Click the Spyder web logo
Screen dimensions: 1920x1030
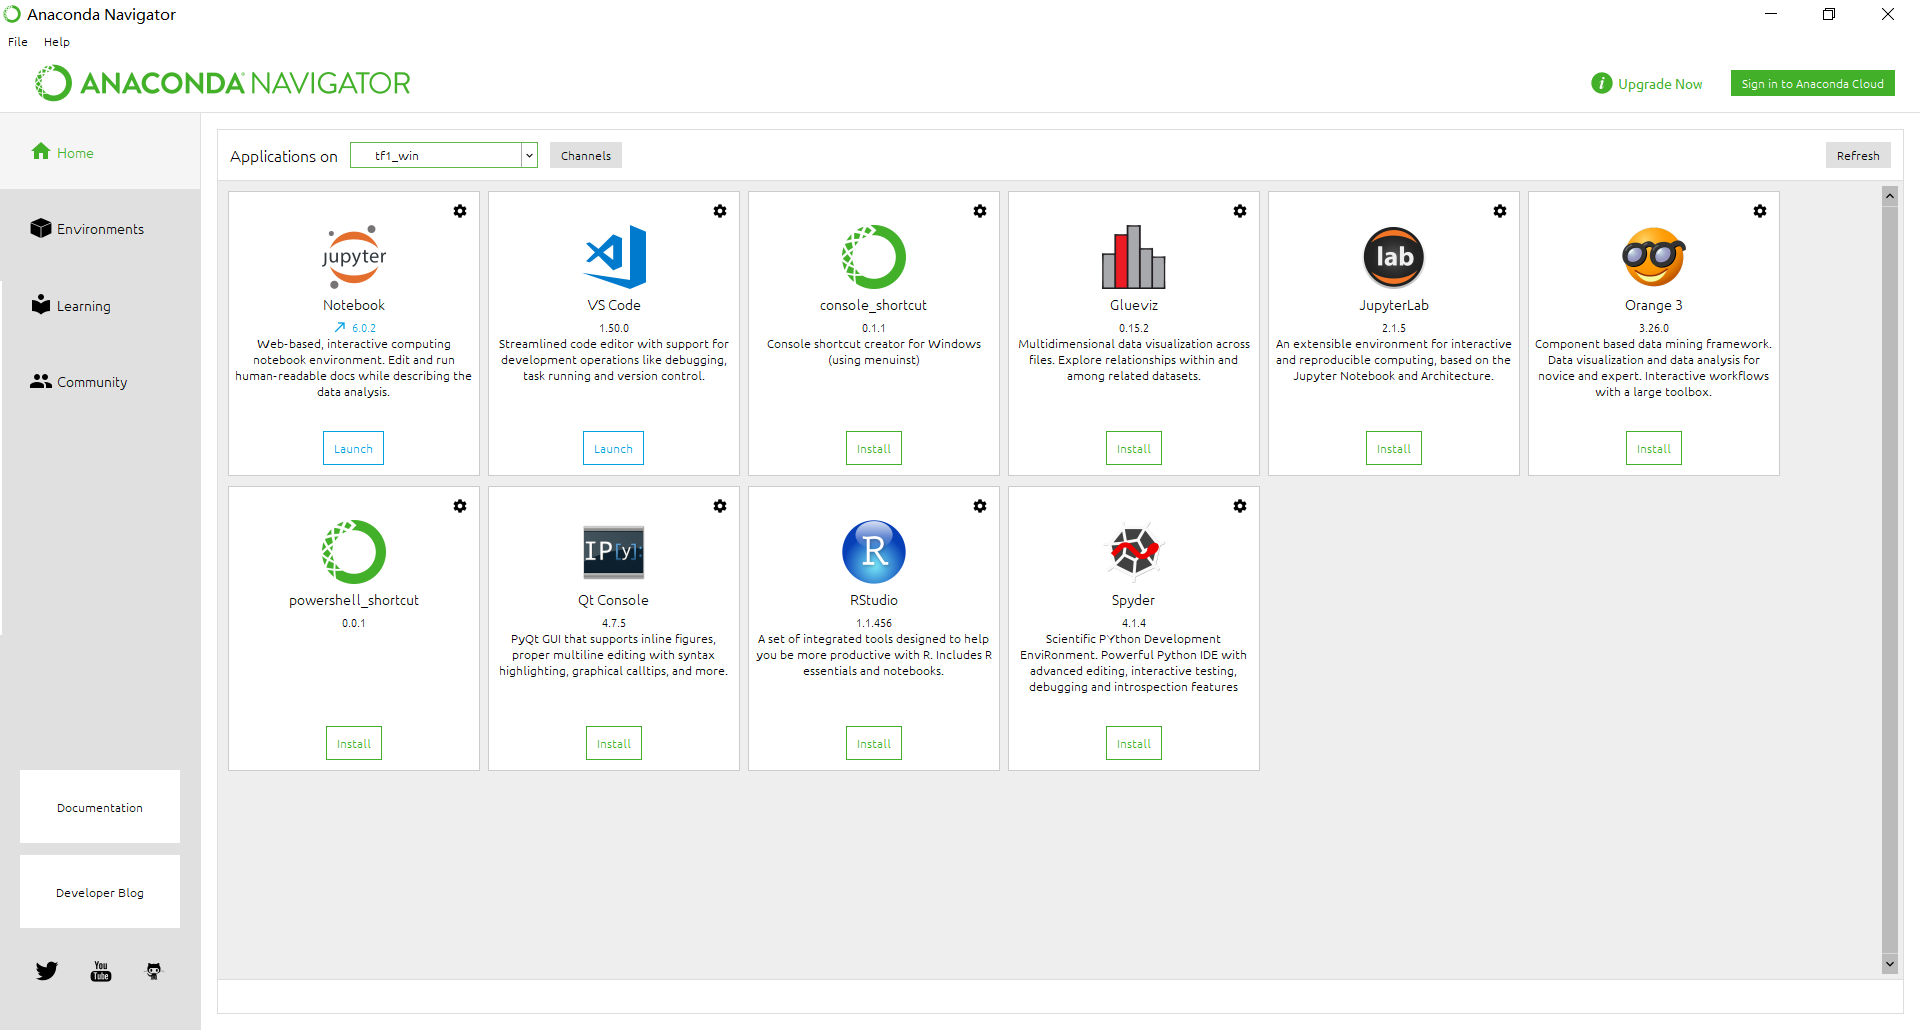tap(1134, 552)
